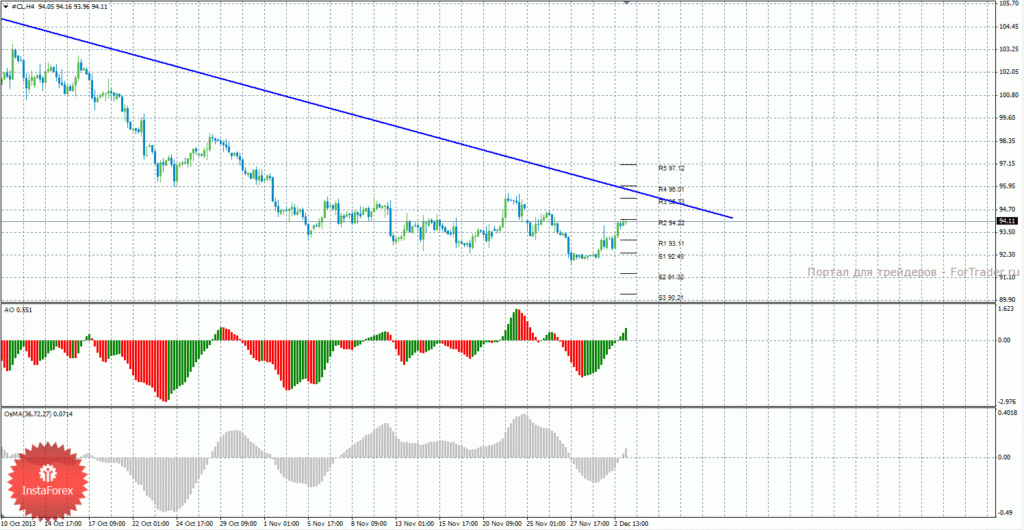Click the #CL,H4 chart title text
The image size is (1024, 530).
point(24,5)
